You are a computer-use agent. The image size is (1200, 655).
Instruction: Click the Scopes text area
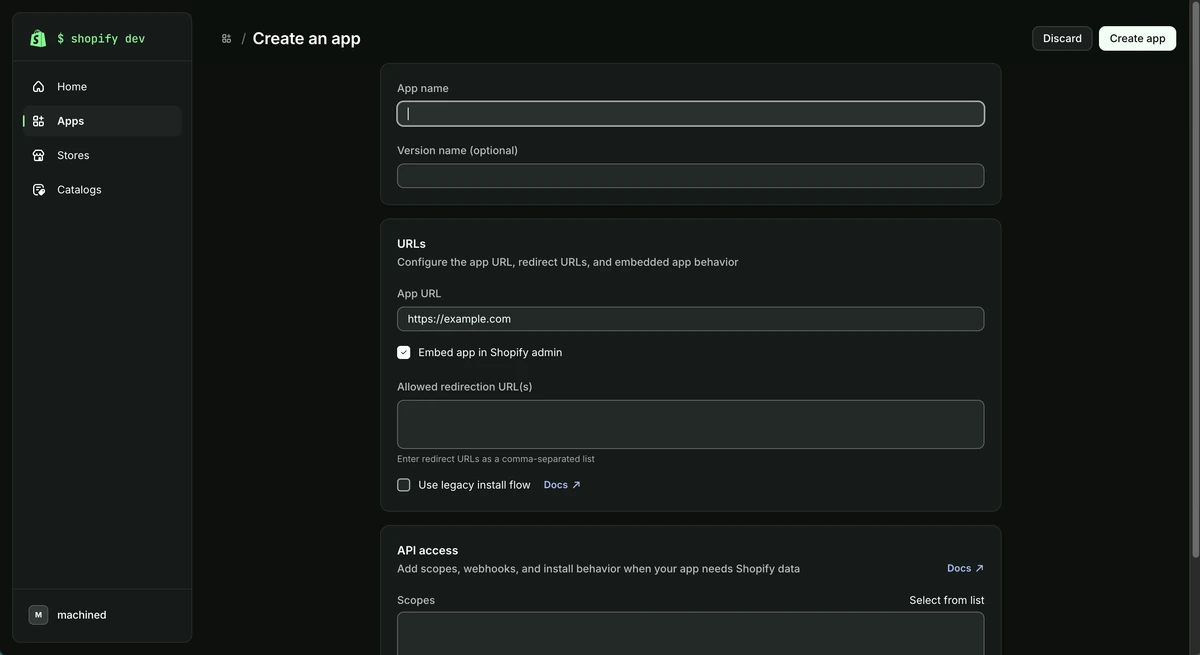tap(690, 633)
